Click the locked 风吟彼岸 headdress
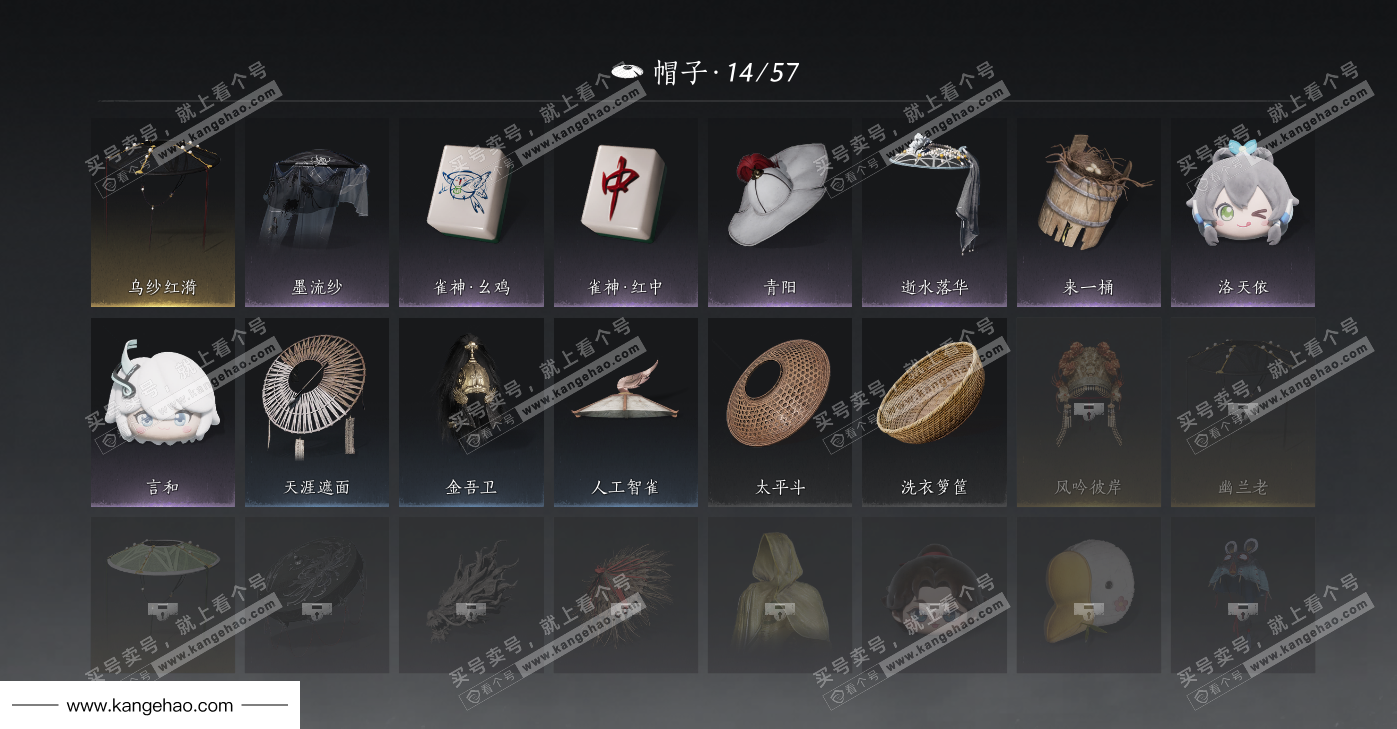Screen dimensions: 1397x729 (x=1089, y=412)
